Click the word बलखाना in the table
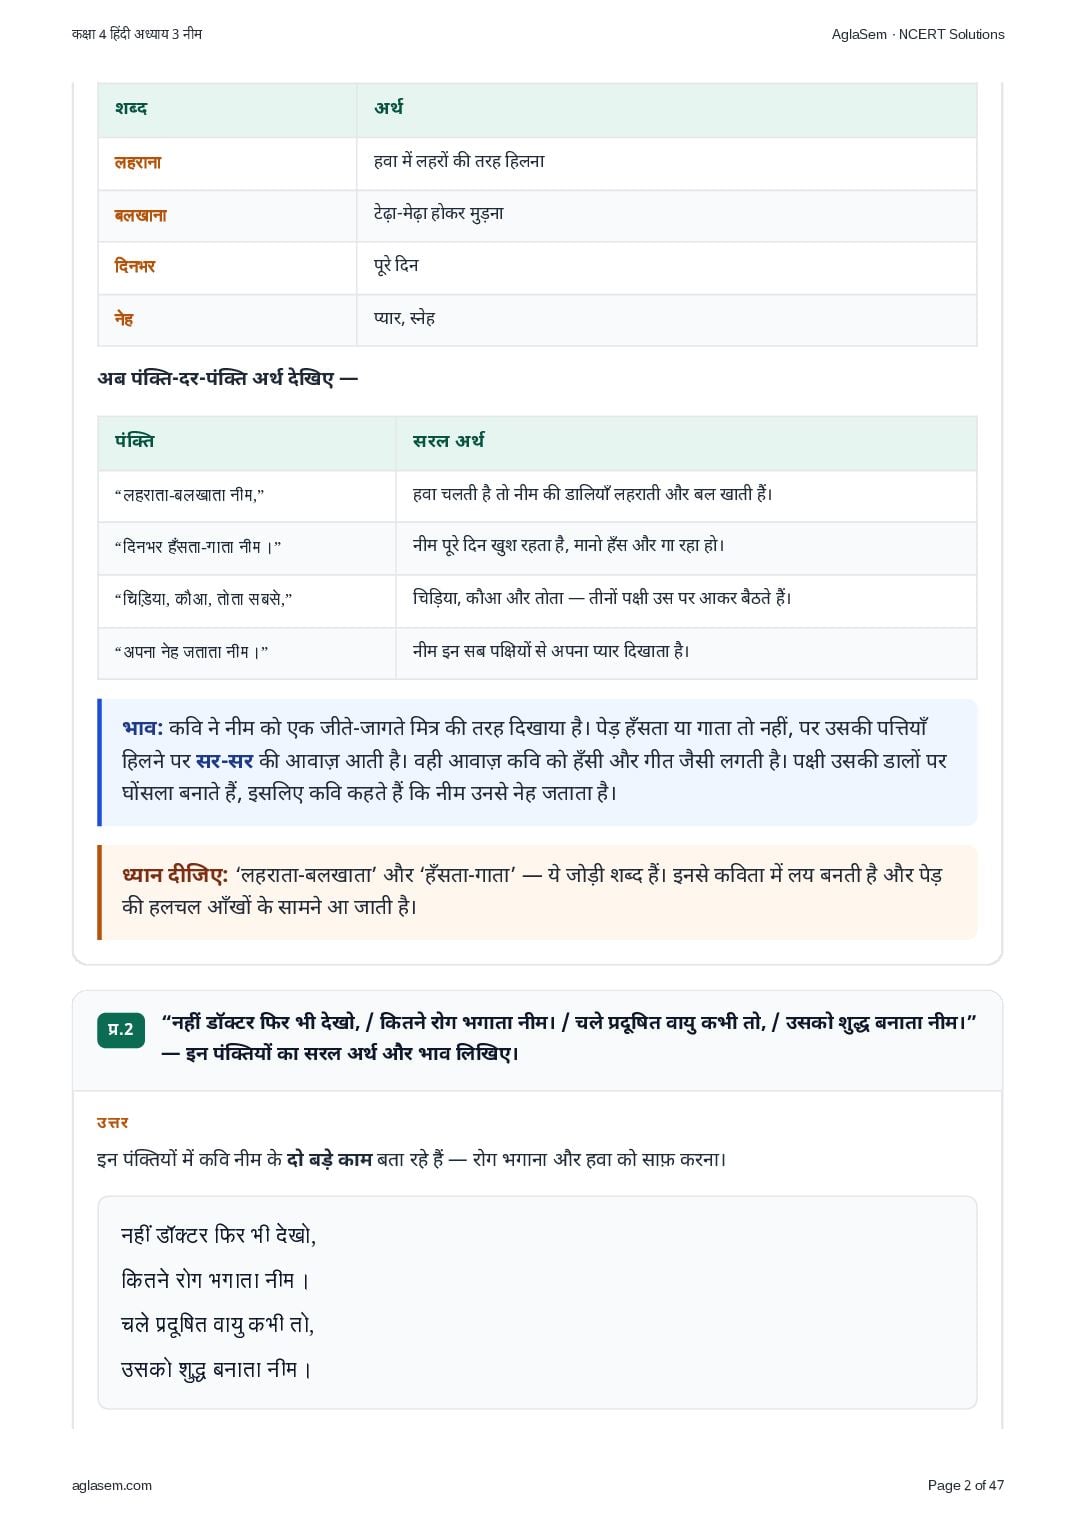 point(141,215)
